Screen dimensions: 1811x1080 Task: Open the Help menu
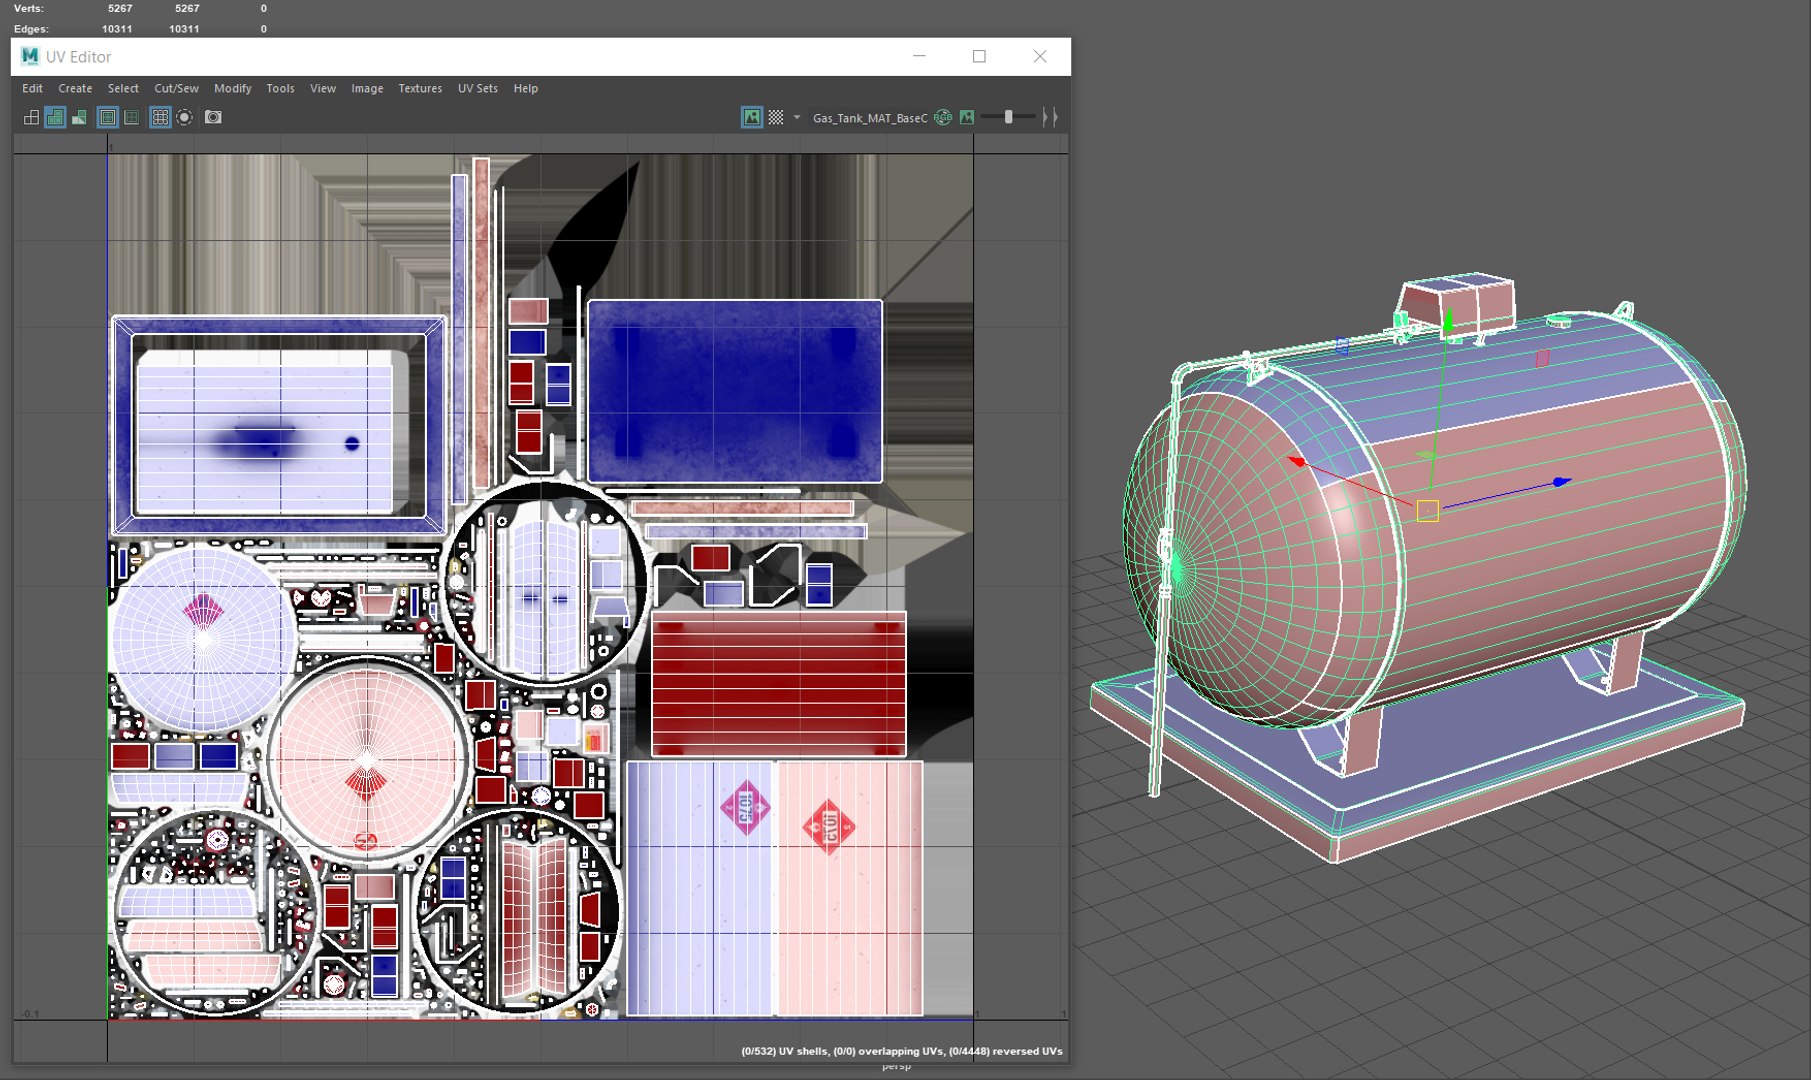point(526,88)
